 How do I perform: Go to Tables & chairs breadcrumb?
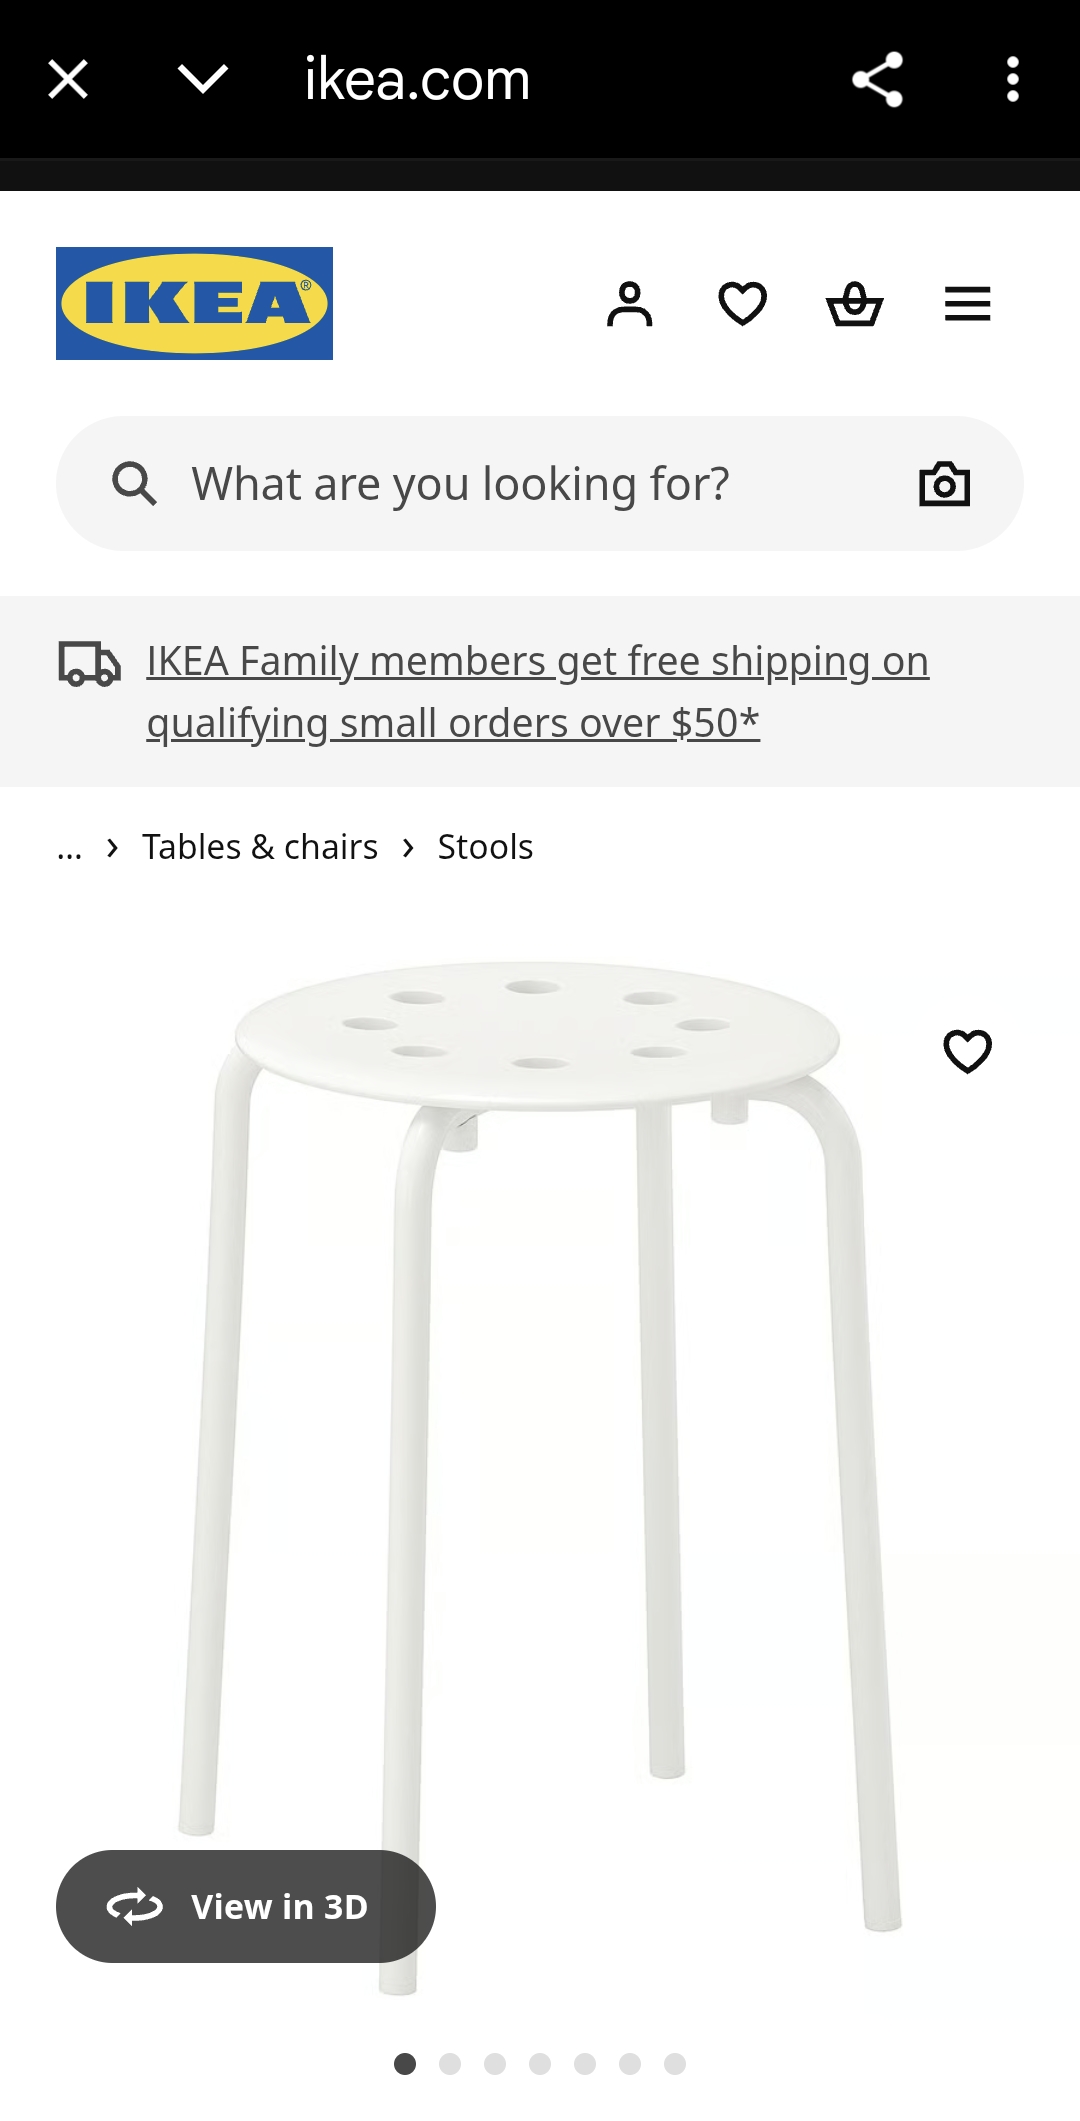[x=260, y=847]
